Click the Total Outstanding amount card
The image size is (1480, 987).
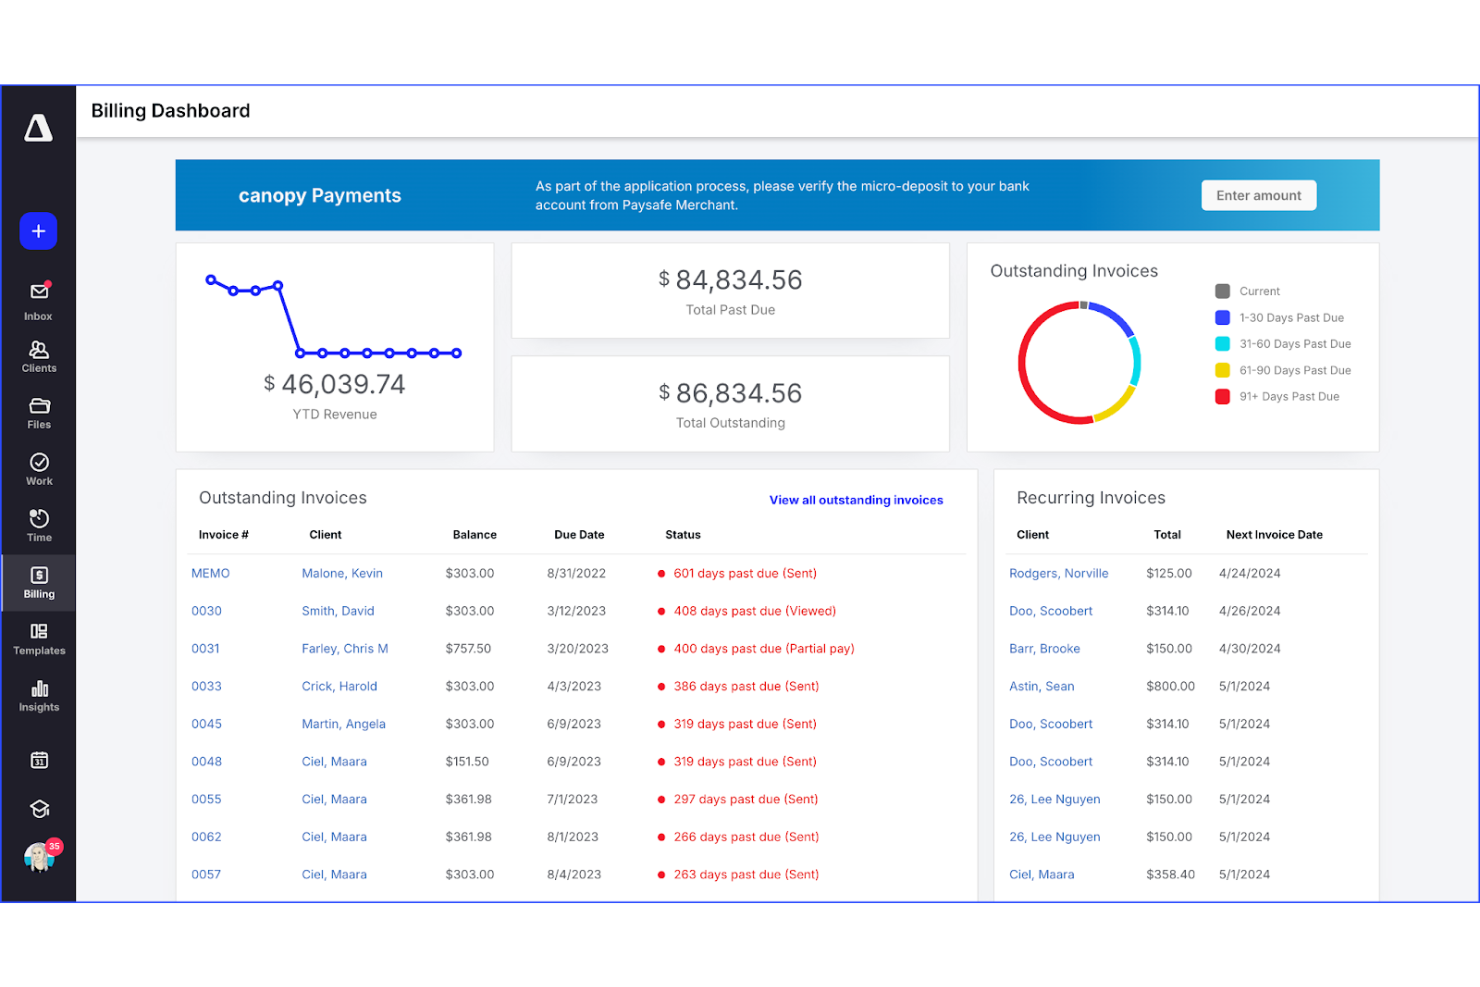tap(730, 404)
